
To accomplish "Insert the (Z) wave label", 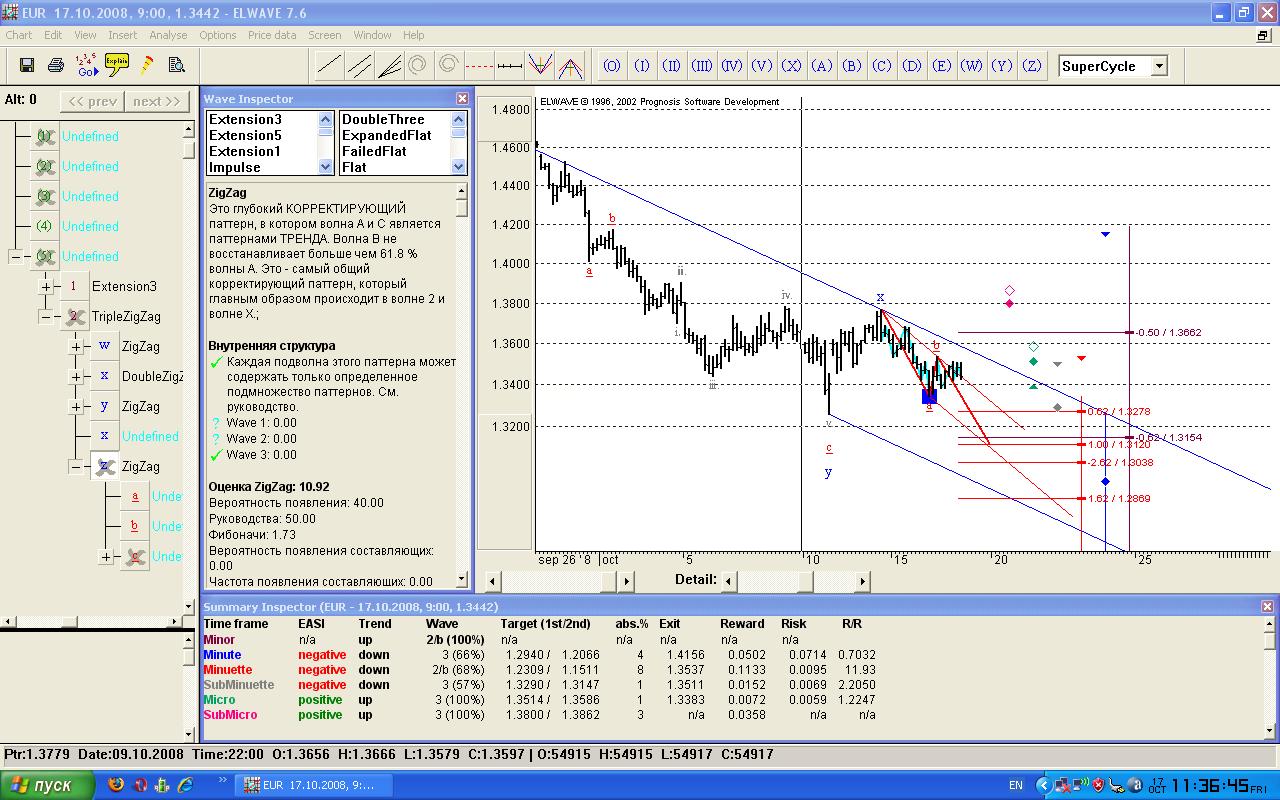I will point(1032,66).
